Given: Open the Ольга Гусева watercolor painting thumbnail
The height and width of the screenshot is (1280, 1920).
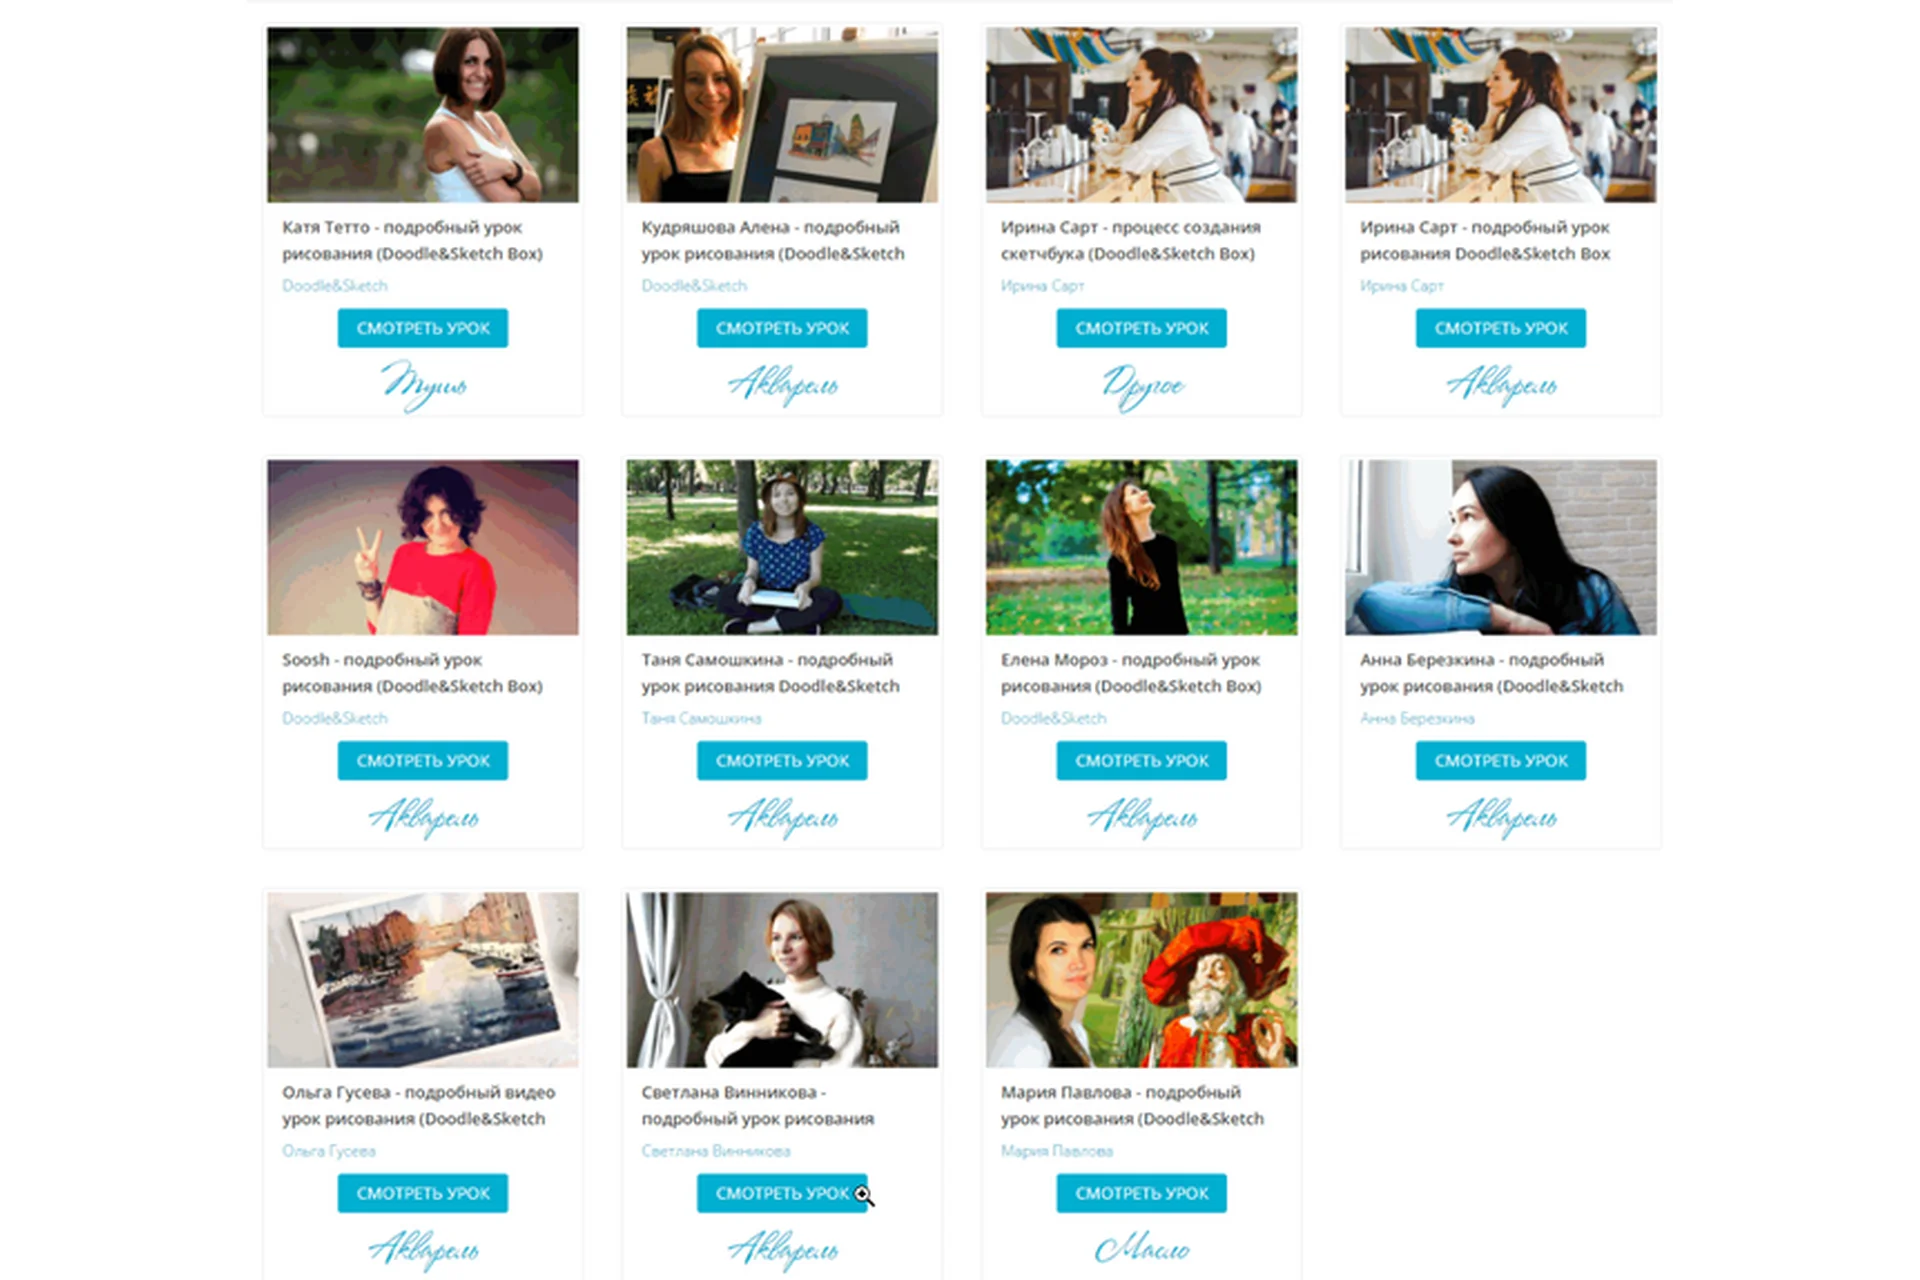Looking at the screenshot, I should pos(422,980).
